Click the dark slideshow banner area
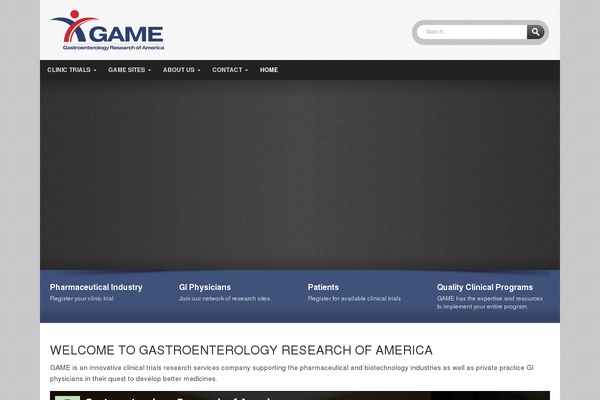This screenshot has width=600, height=400. [x=300, y=175]
